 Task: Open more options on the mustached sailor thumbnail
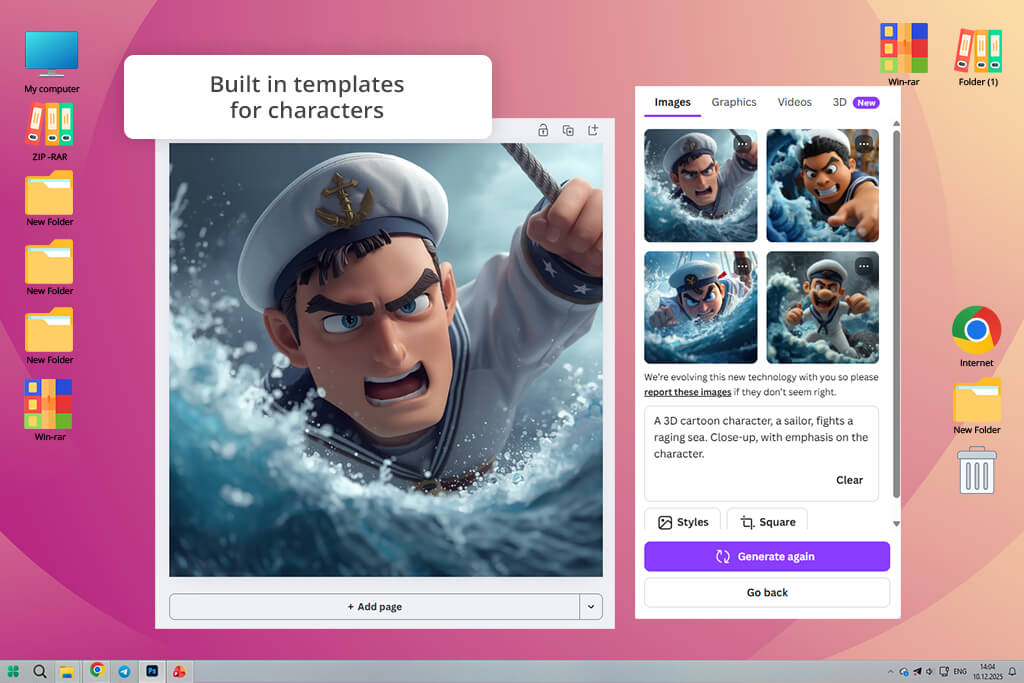pos(864,266)
